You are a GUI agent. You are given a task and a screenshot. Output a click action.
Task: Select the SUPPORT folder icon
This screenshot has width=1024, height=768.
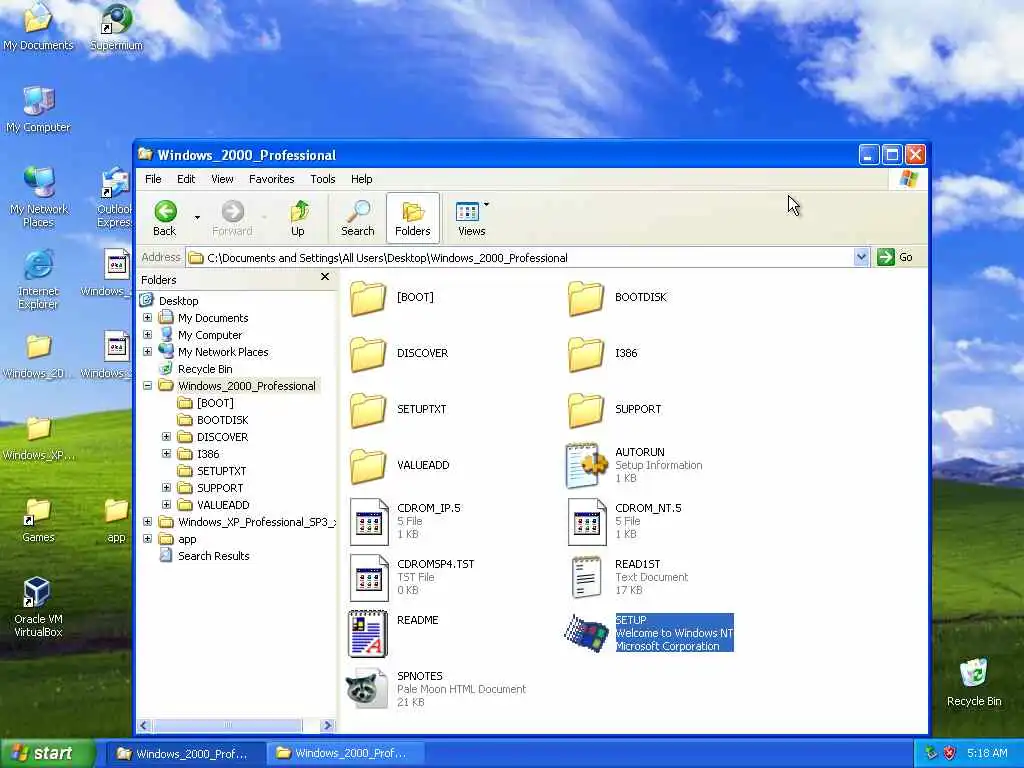pyautogui.click(x=586, y=411)
